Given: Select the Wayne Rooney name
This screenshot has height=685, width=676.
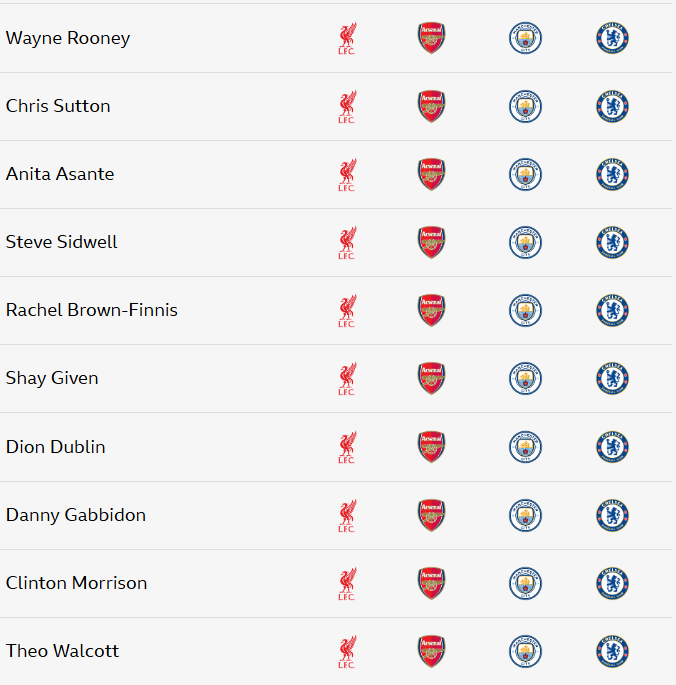Looking at the screenshot, I should click(x=68, y=39).
